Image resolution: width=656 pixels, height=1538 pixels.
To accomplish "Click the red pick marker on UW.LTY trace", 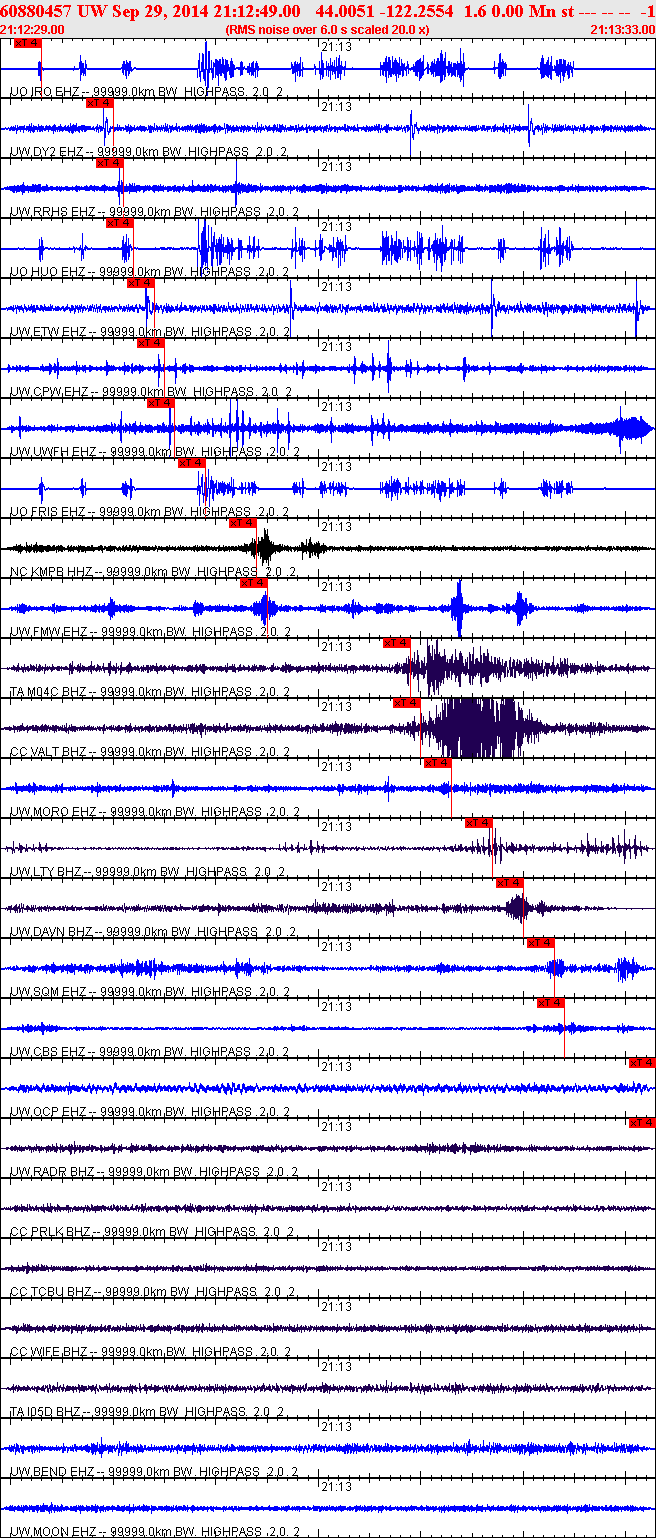I will pos(479,823).
